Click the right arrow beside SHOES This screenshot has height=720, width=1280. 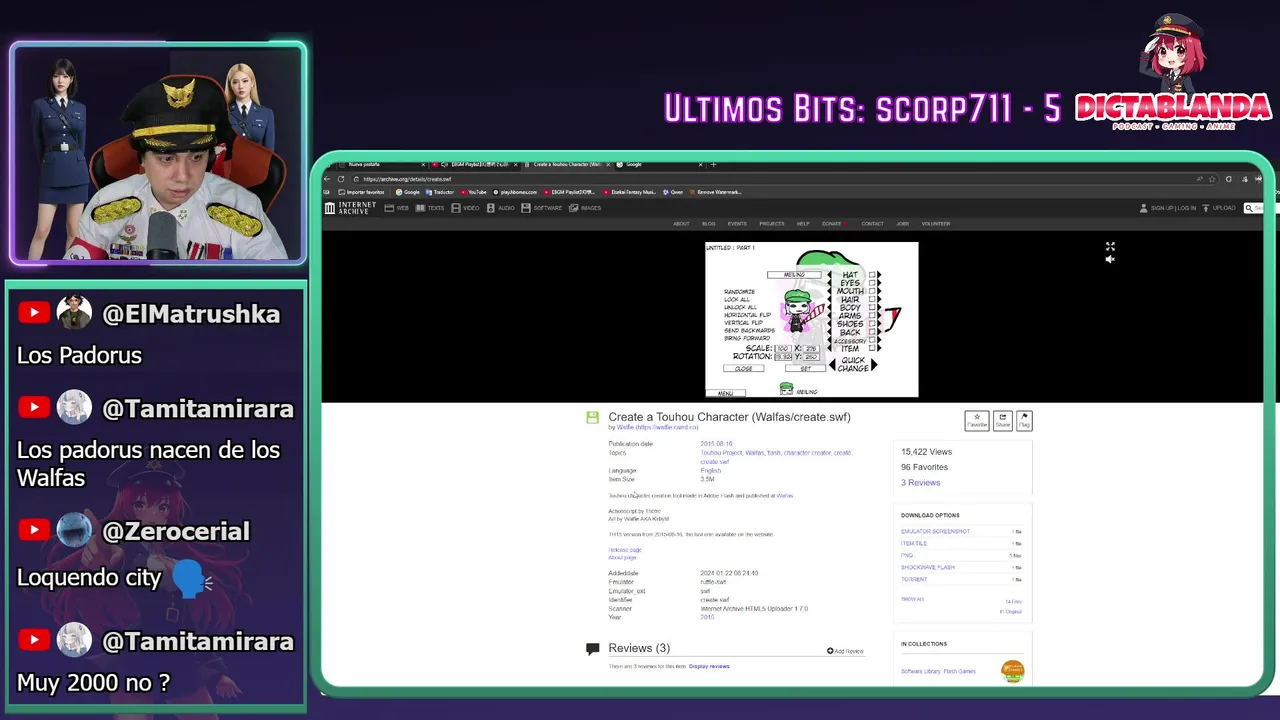point(880,323)
